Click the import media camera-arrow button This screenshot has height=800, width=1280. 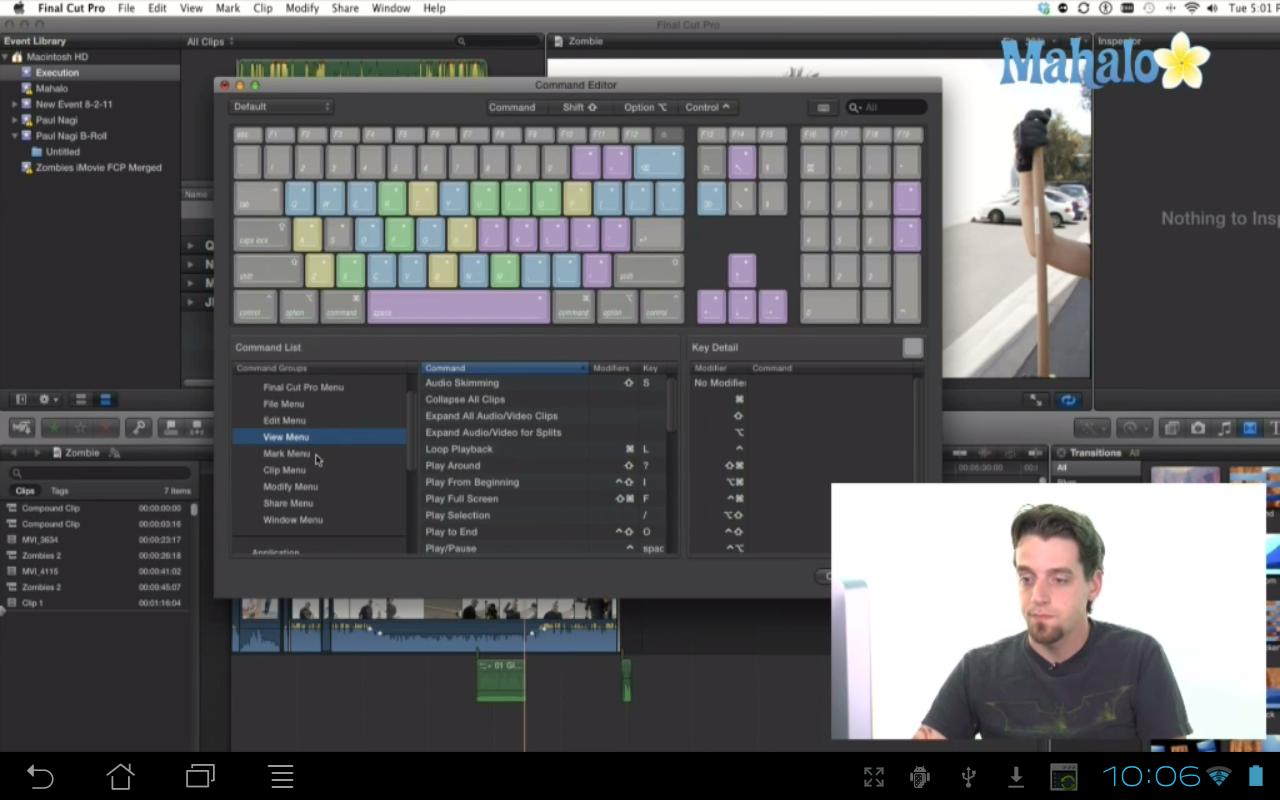21,428
